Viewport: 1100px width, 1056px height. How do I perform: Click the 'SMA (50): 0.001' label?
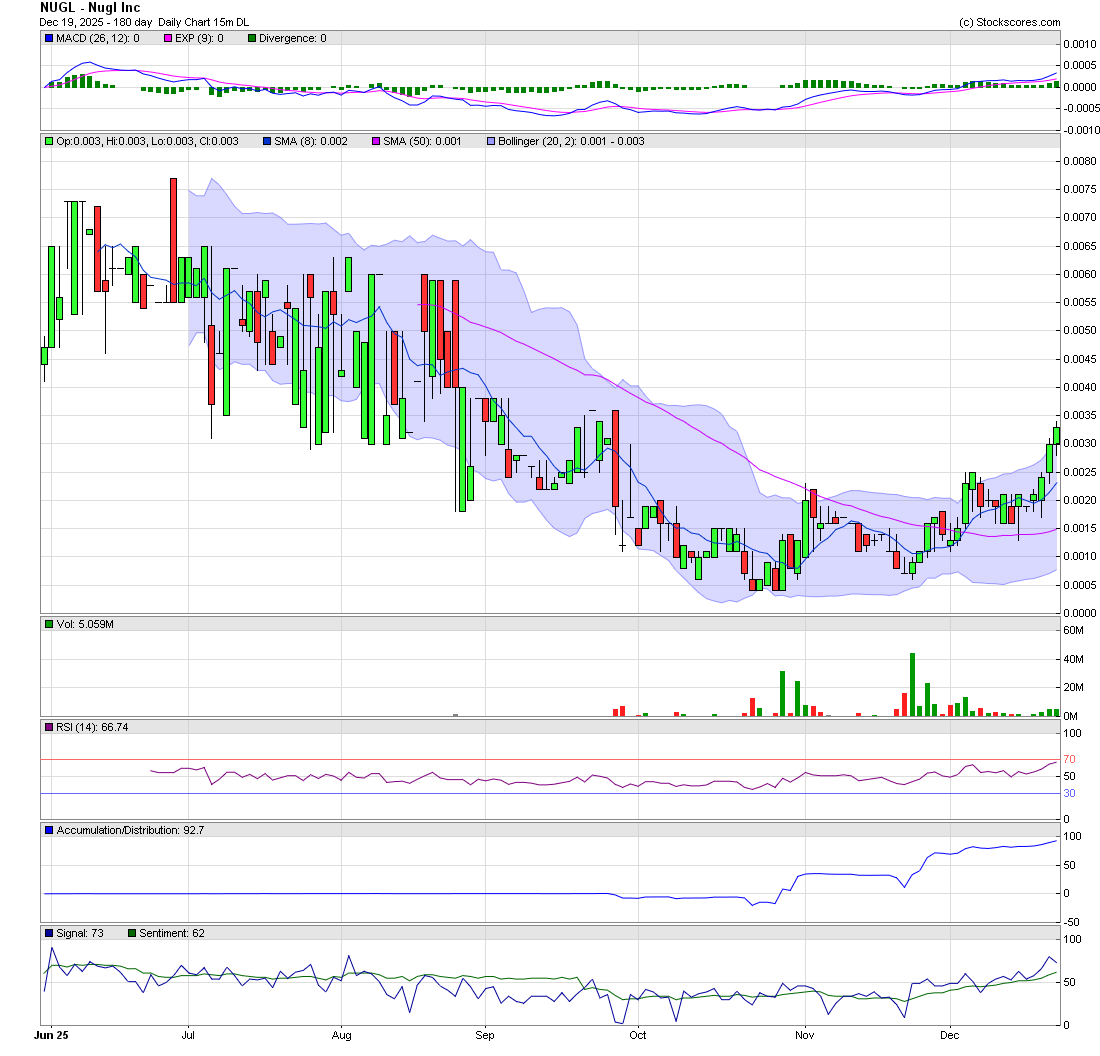tap(422, 142)
